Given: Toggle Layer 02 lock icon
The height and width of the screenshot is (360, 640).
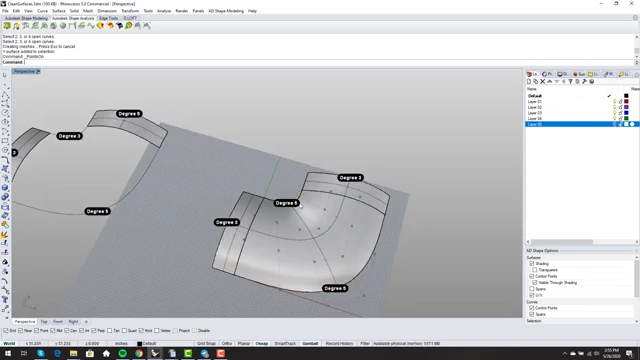Looking at the screenshot, I should point(620,107).
